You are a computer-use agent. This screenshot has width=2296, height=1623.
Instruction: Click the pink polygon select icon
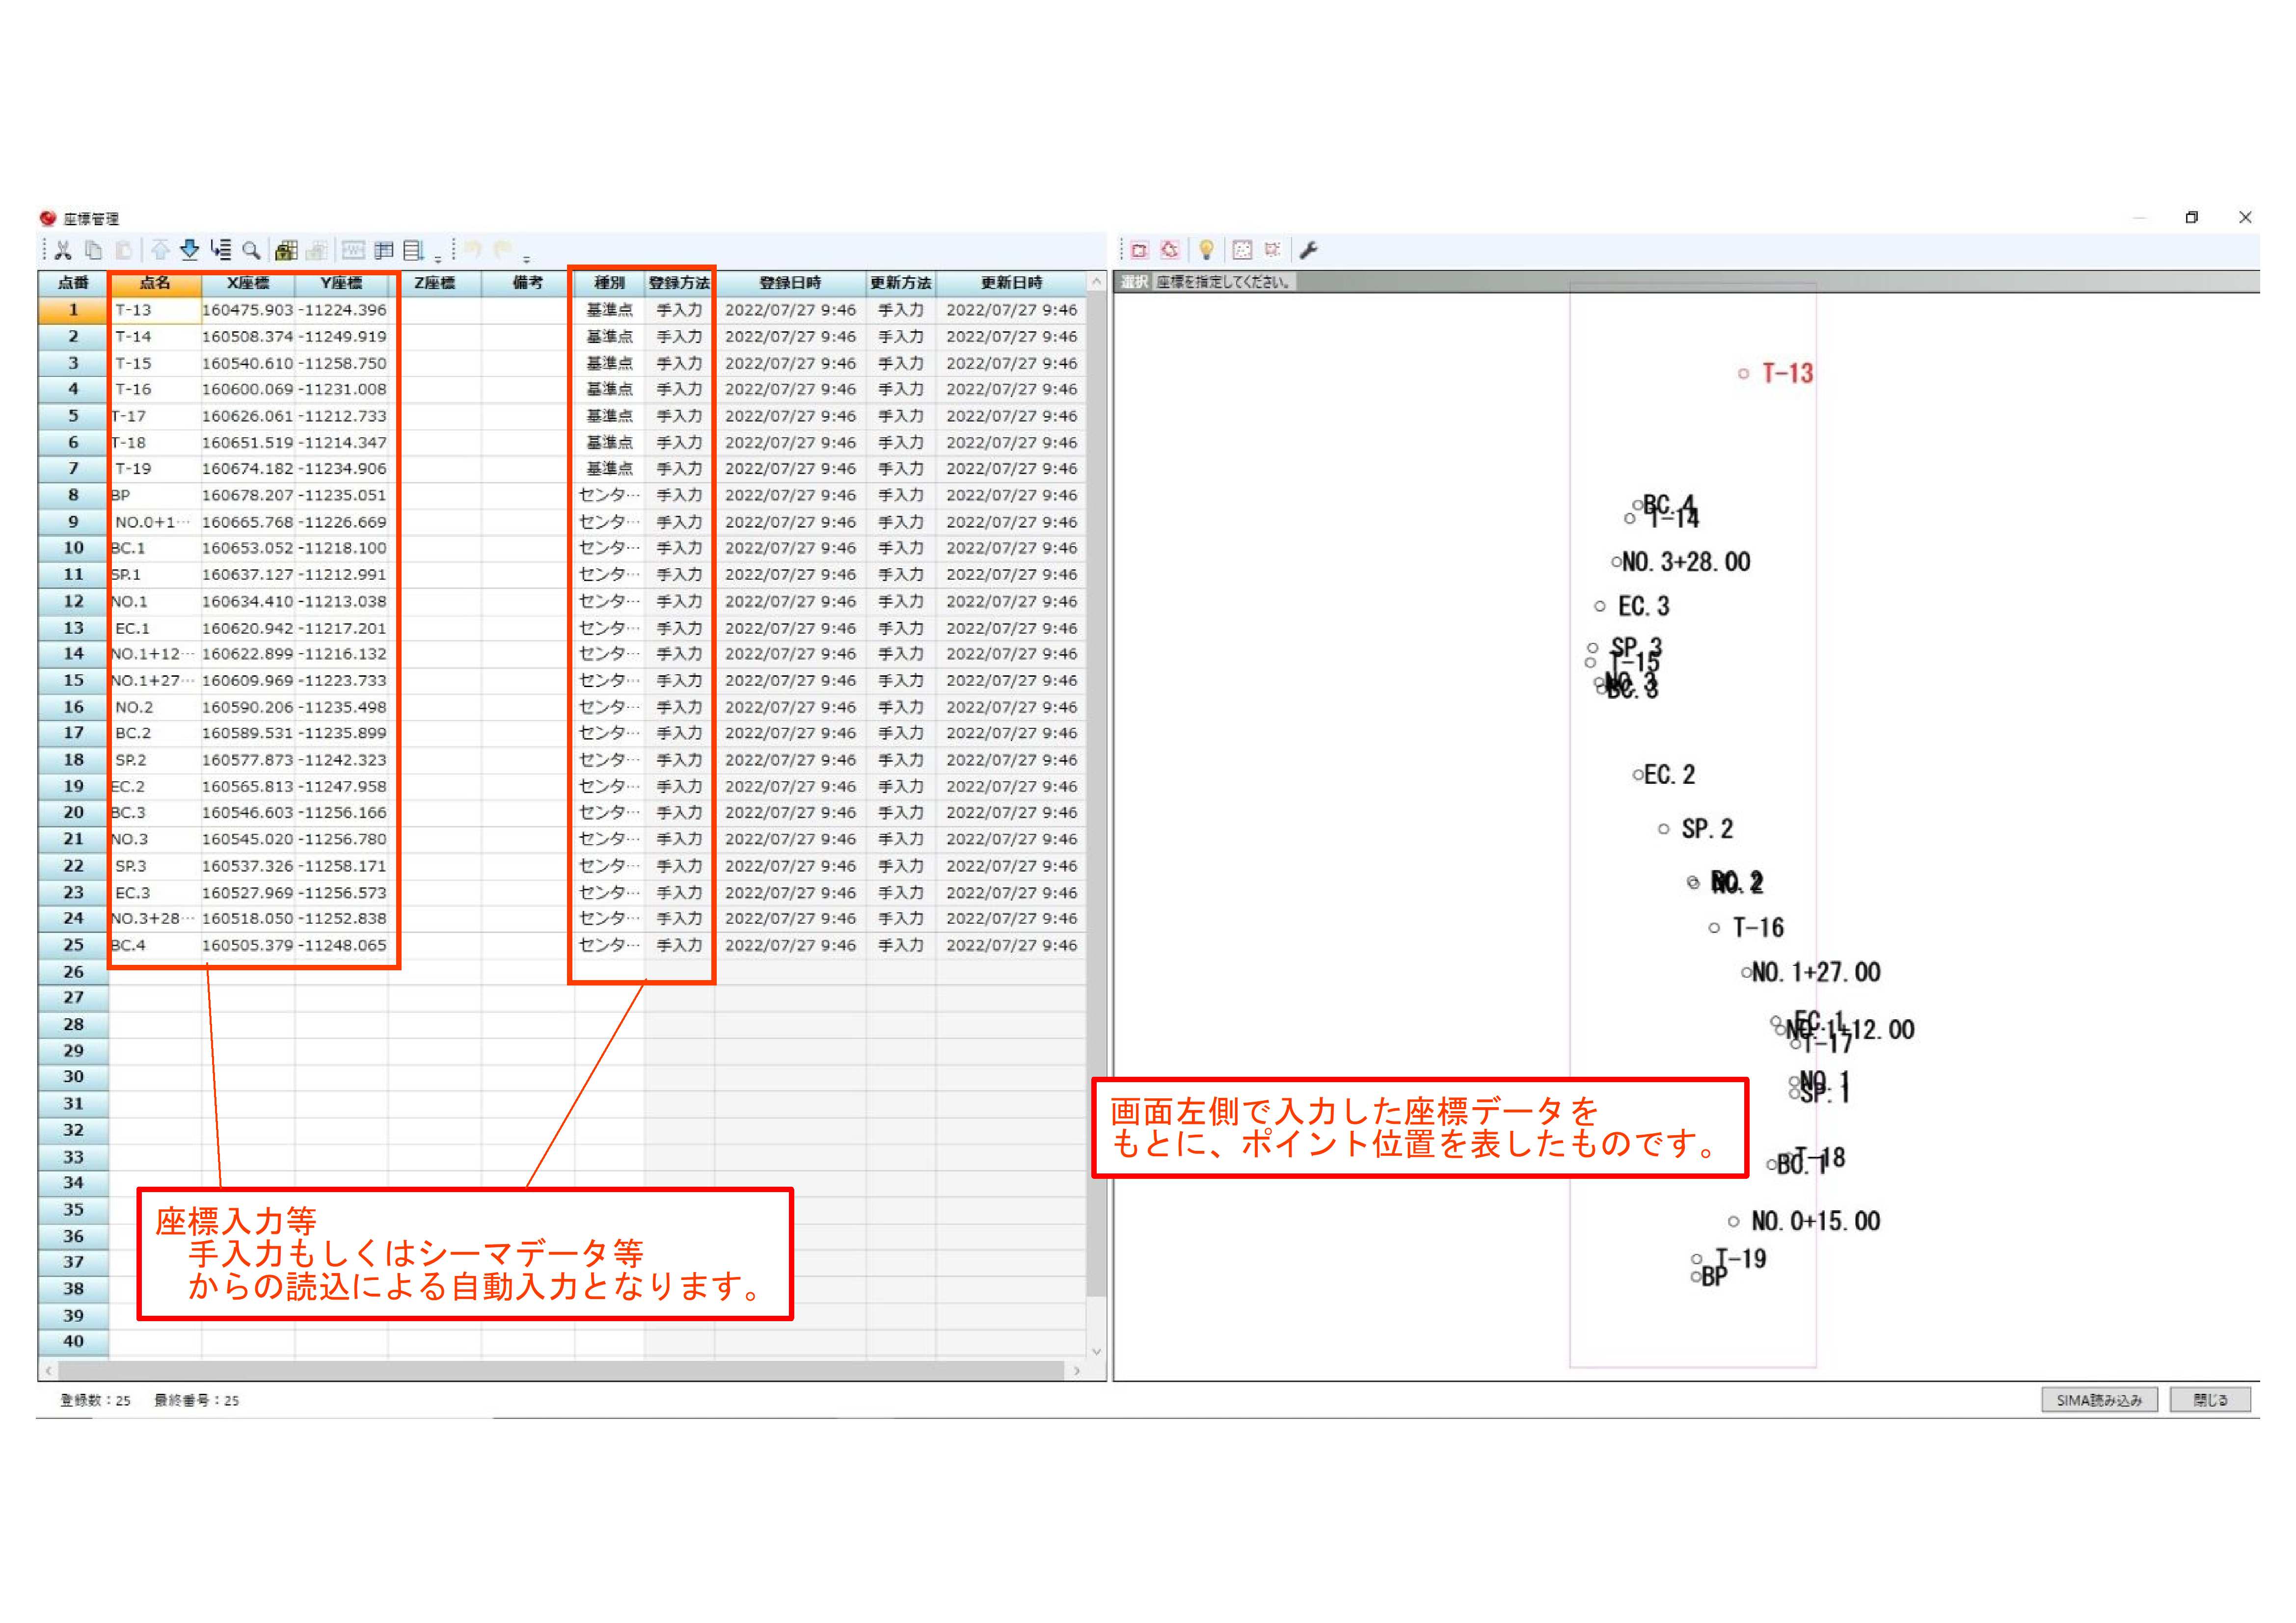point(1170,250)
